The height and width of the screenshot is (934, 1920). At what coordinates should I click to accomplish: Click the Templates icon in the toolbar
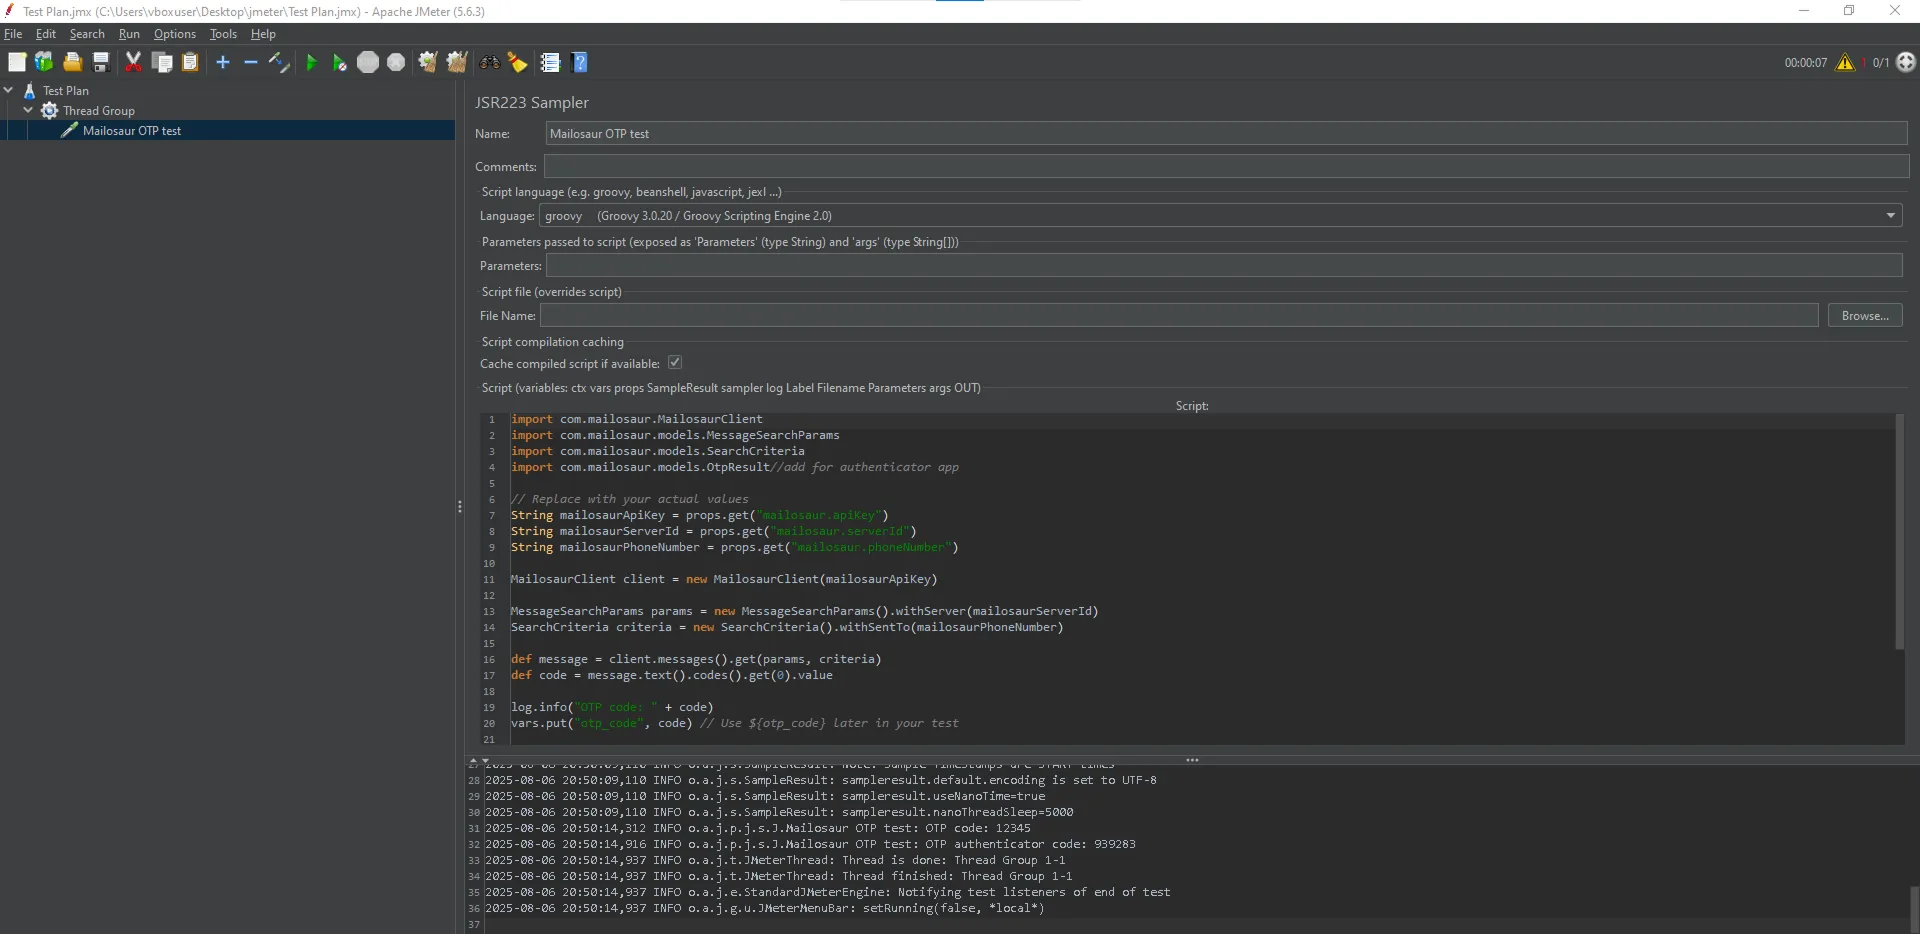(x=44, y=62)
